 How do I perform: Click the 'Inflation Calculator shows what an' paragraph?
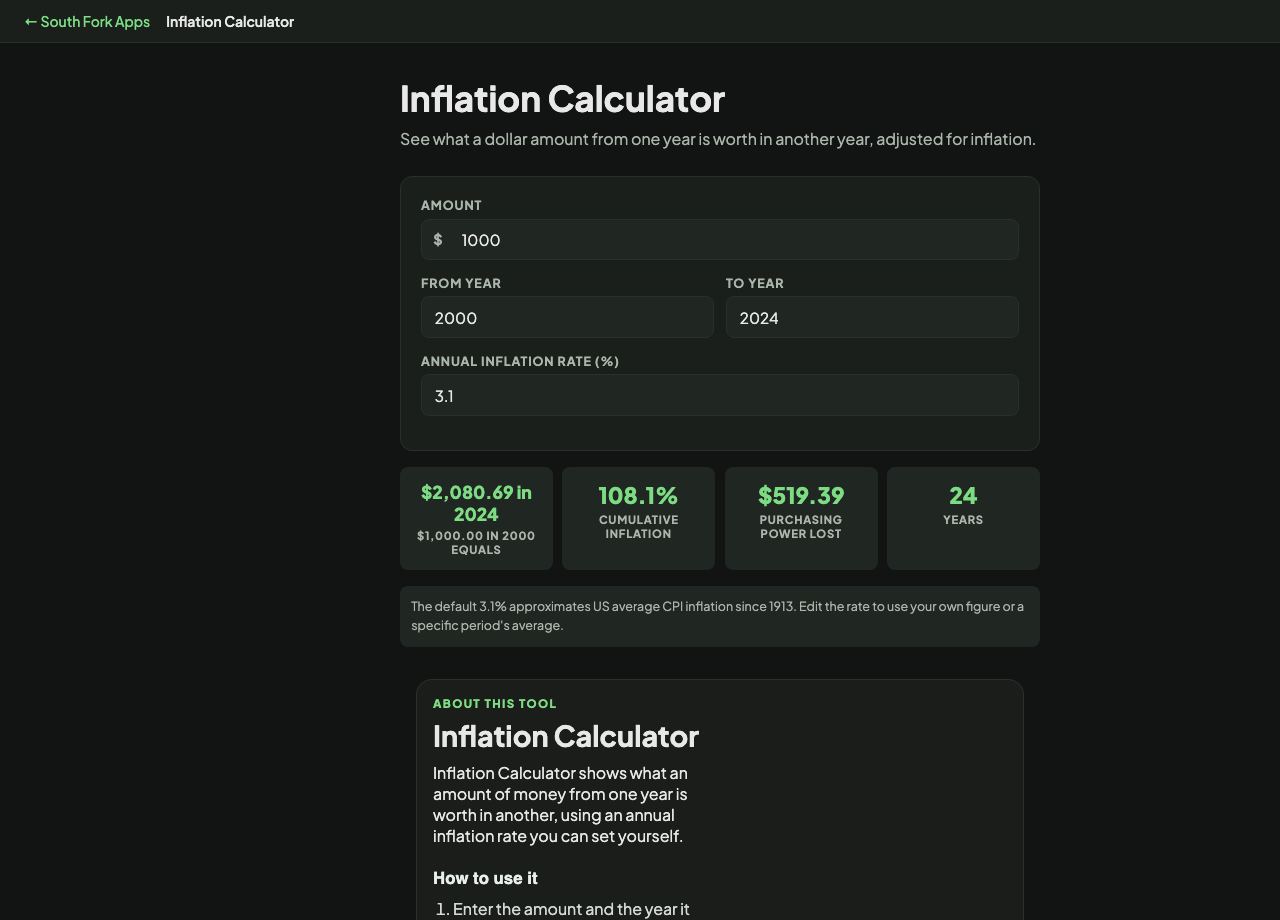(x=562, y=805)
